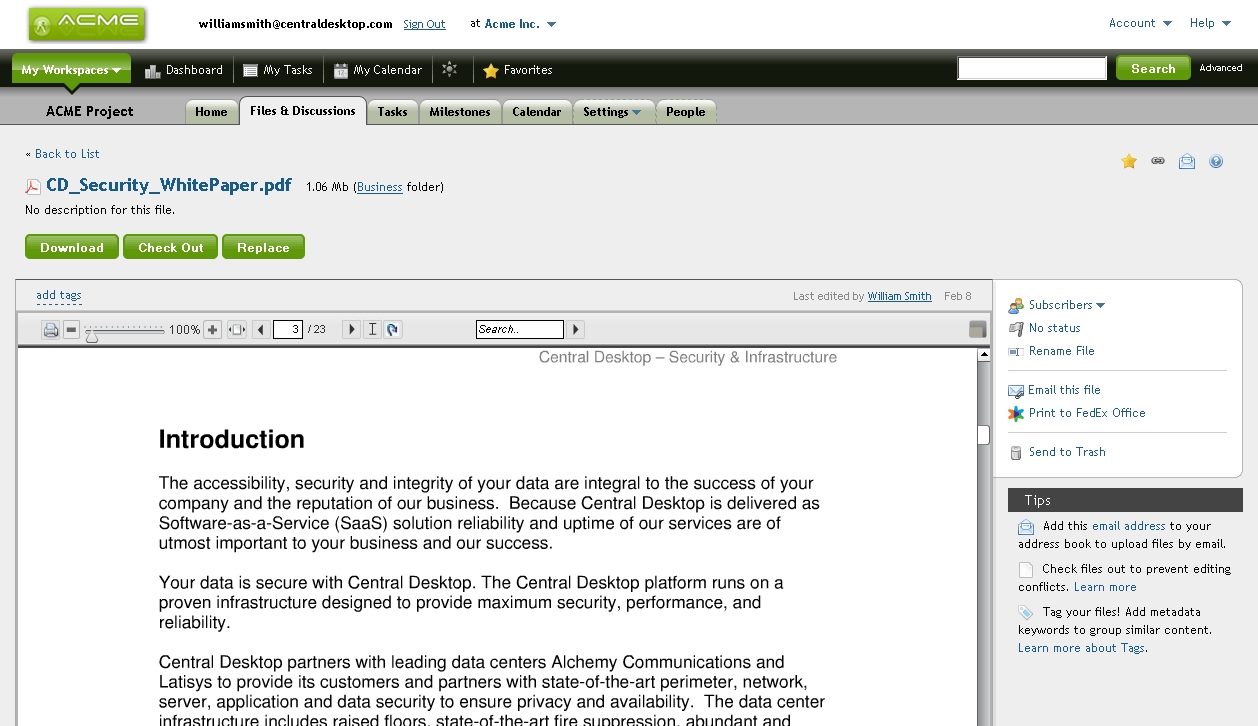Click the Subscribers people icon
Image resolution: width=1258 pixels, height=726 pixels.
click(1016, 305)
